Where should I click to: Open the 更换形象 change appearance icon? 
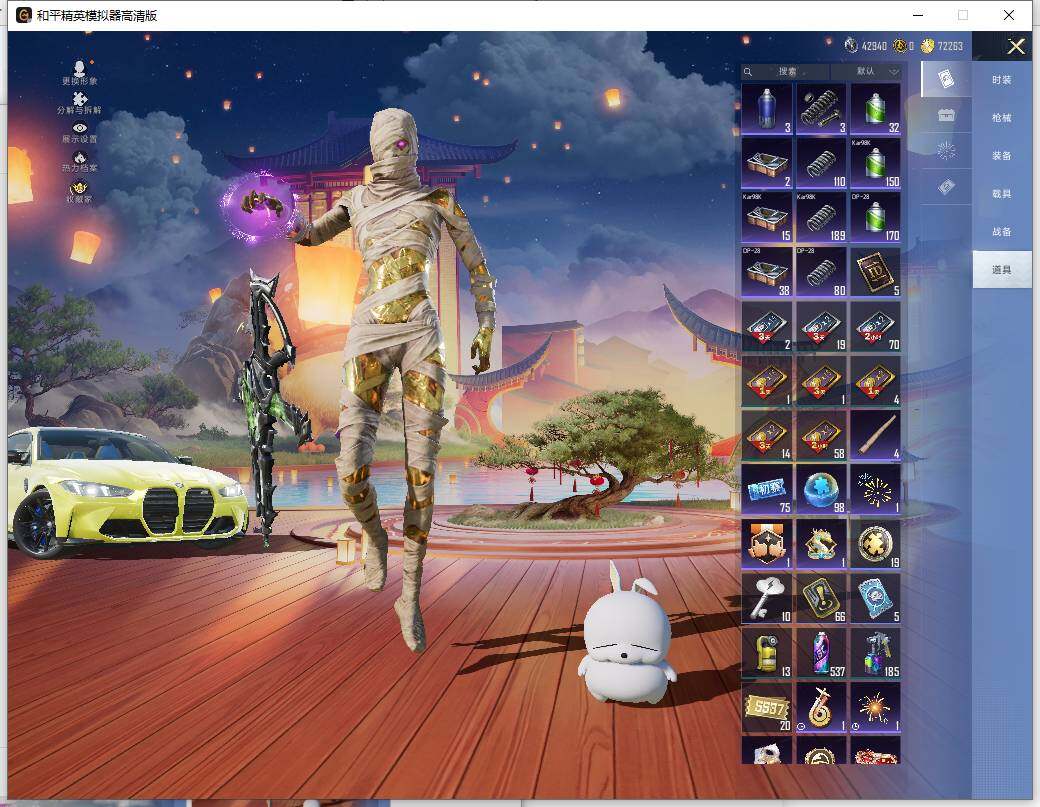pos(80,72)
